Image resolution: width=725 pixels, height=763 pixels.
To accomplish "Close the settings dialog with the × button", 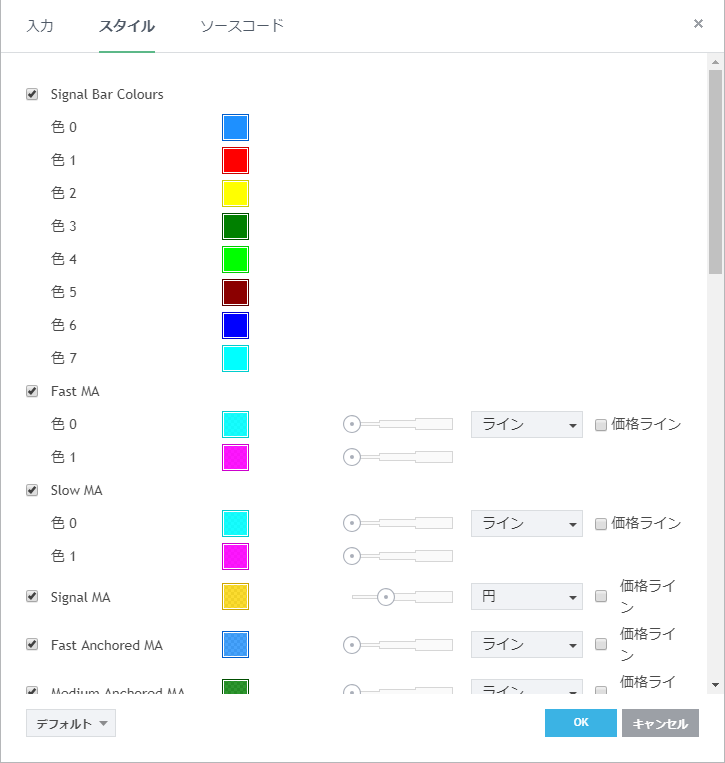I will coord(698,23).
